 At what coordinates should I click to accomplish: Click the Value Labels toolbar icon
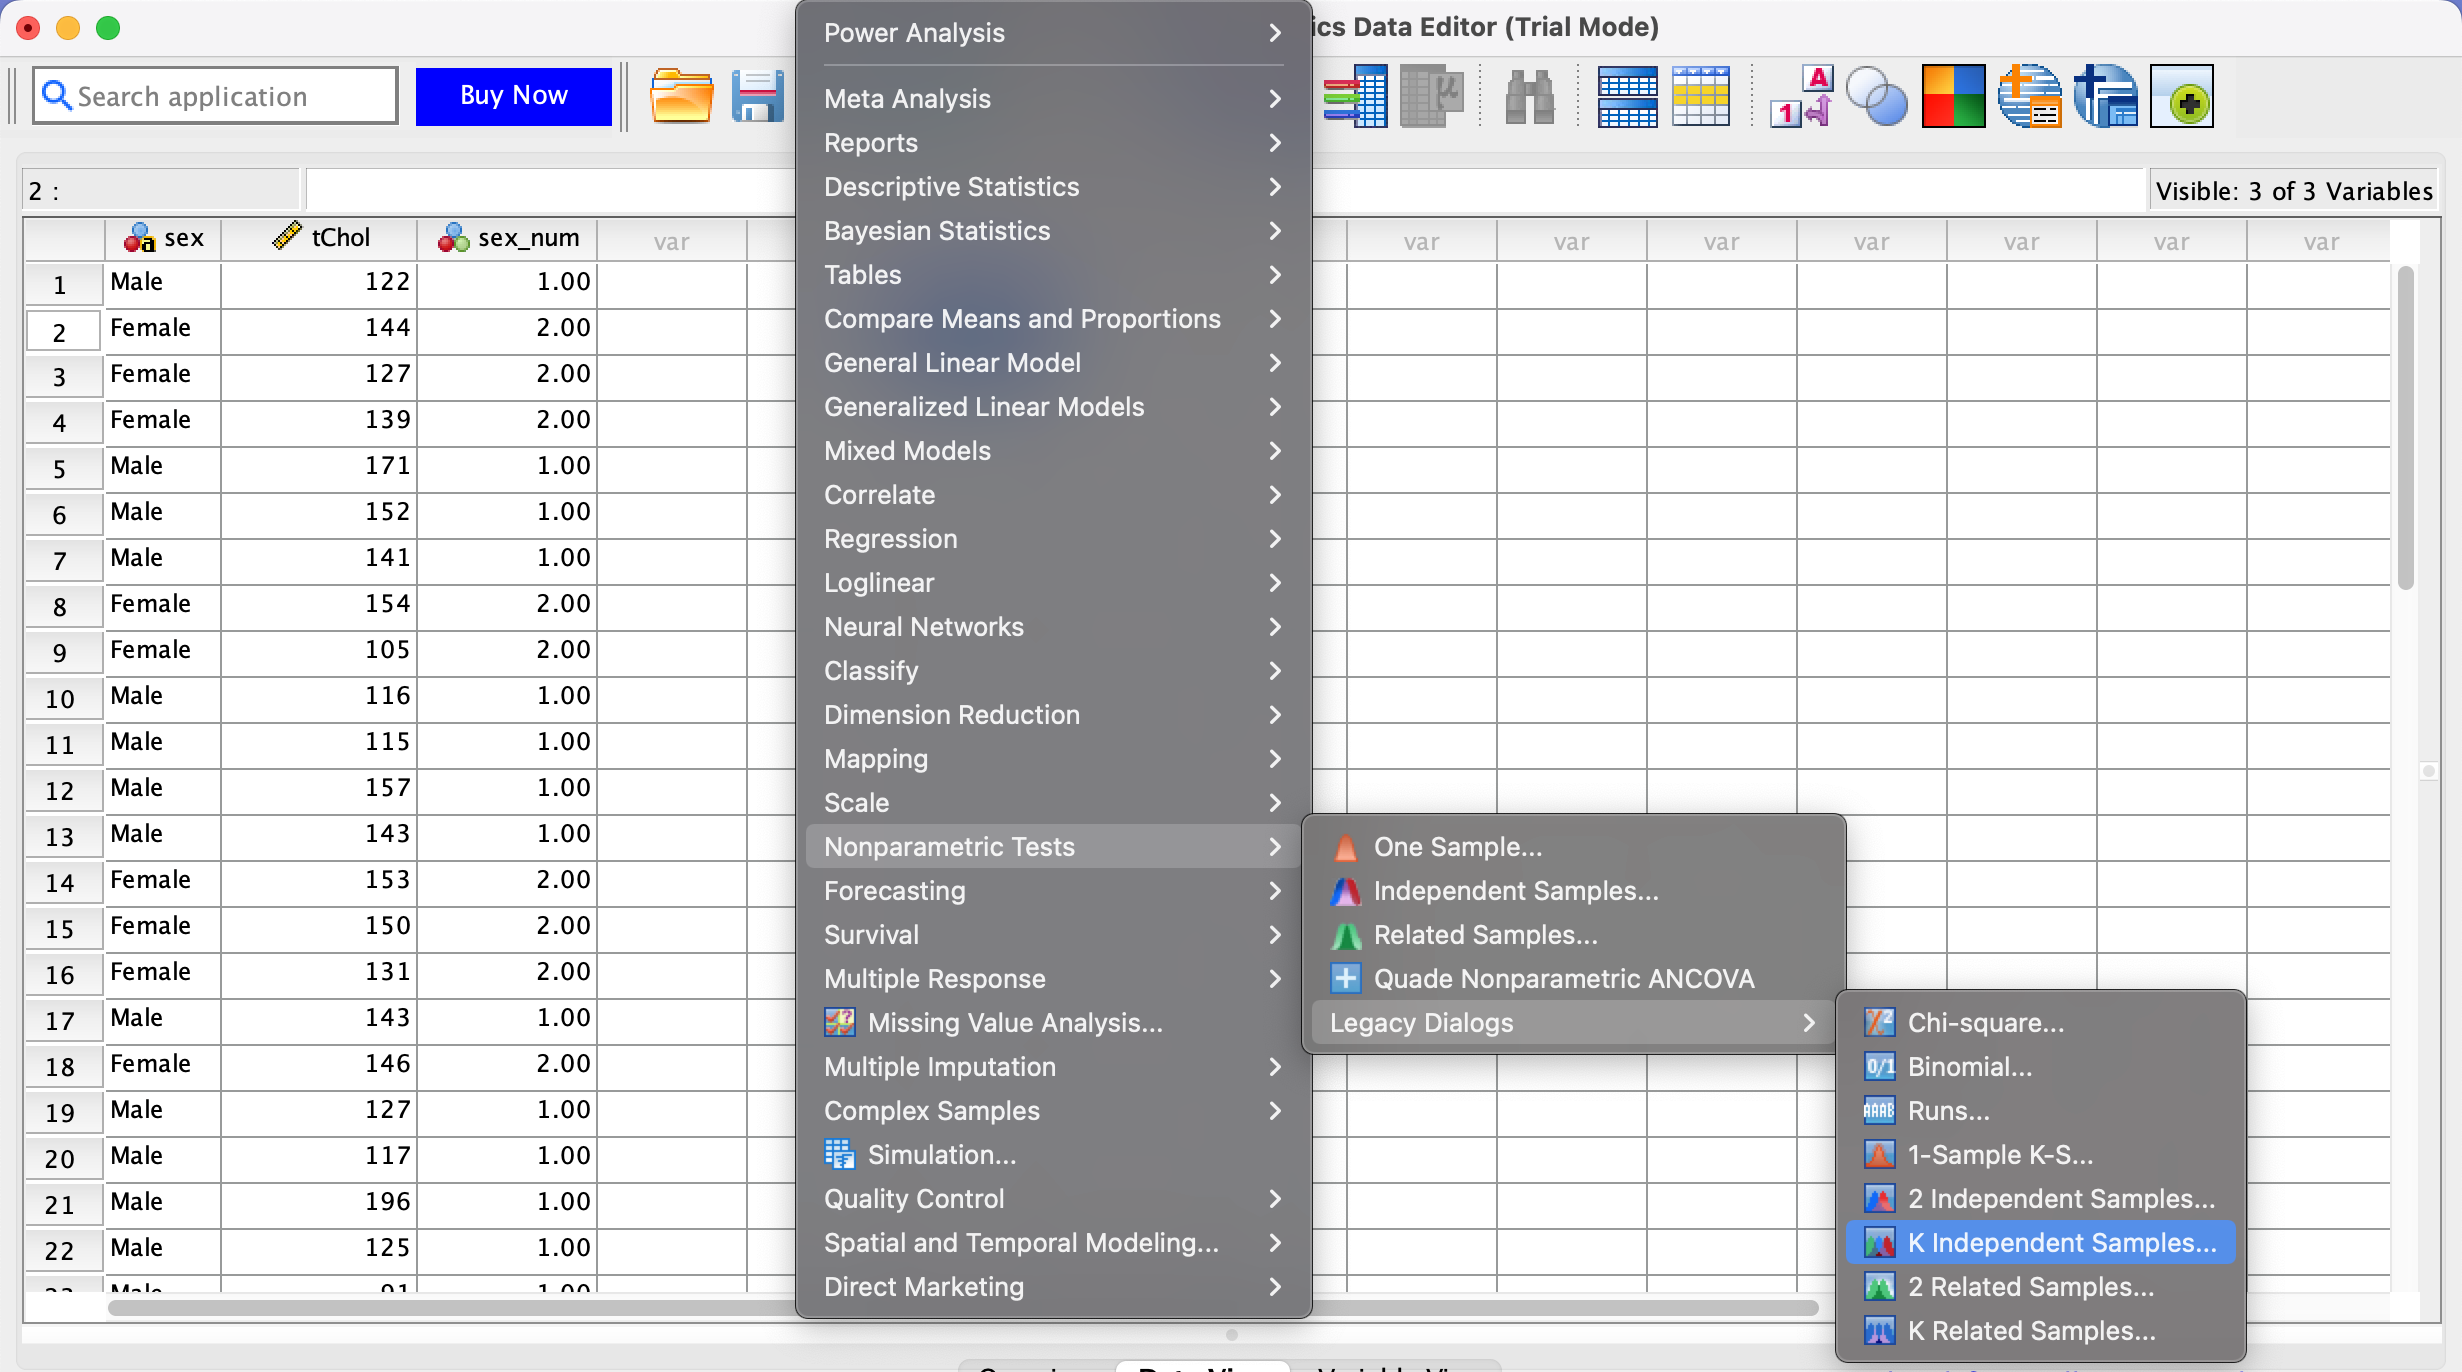pyautogui.click(x=1803, y=97)
